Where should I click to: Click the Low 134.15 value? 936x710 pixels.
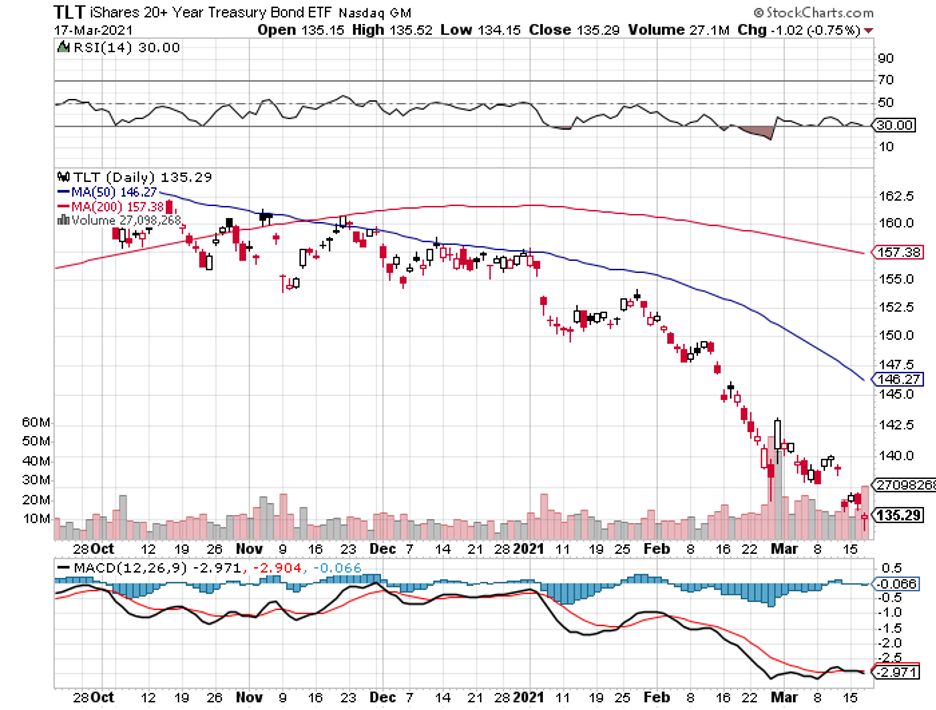[481, 30]
